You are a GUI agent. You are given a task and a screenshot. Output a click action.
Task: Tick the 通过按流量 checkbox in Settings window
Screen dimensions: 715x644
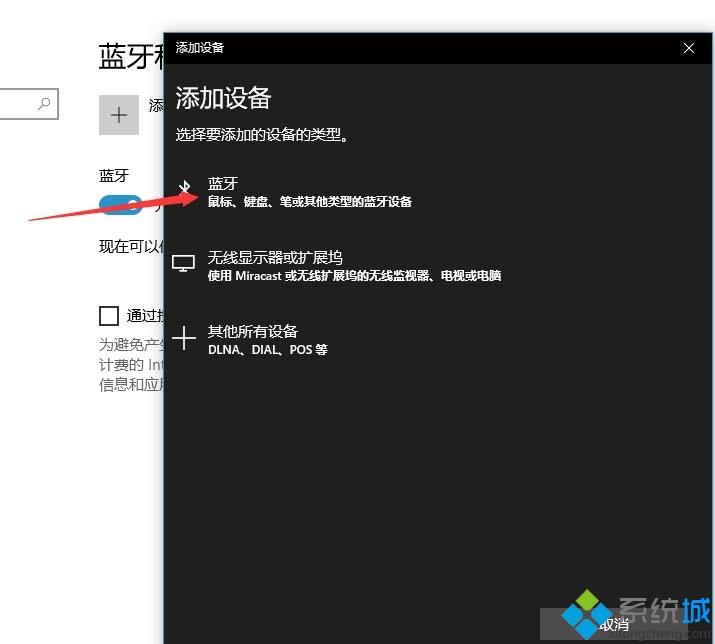pyautogui.click(x=109, y=316)
